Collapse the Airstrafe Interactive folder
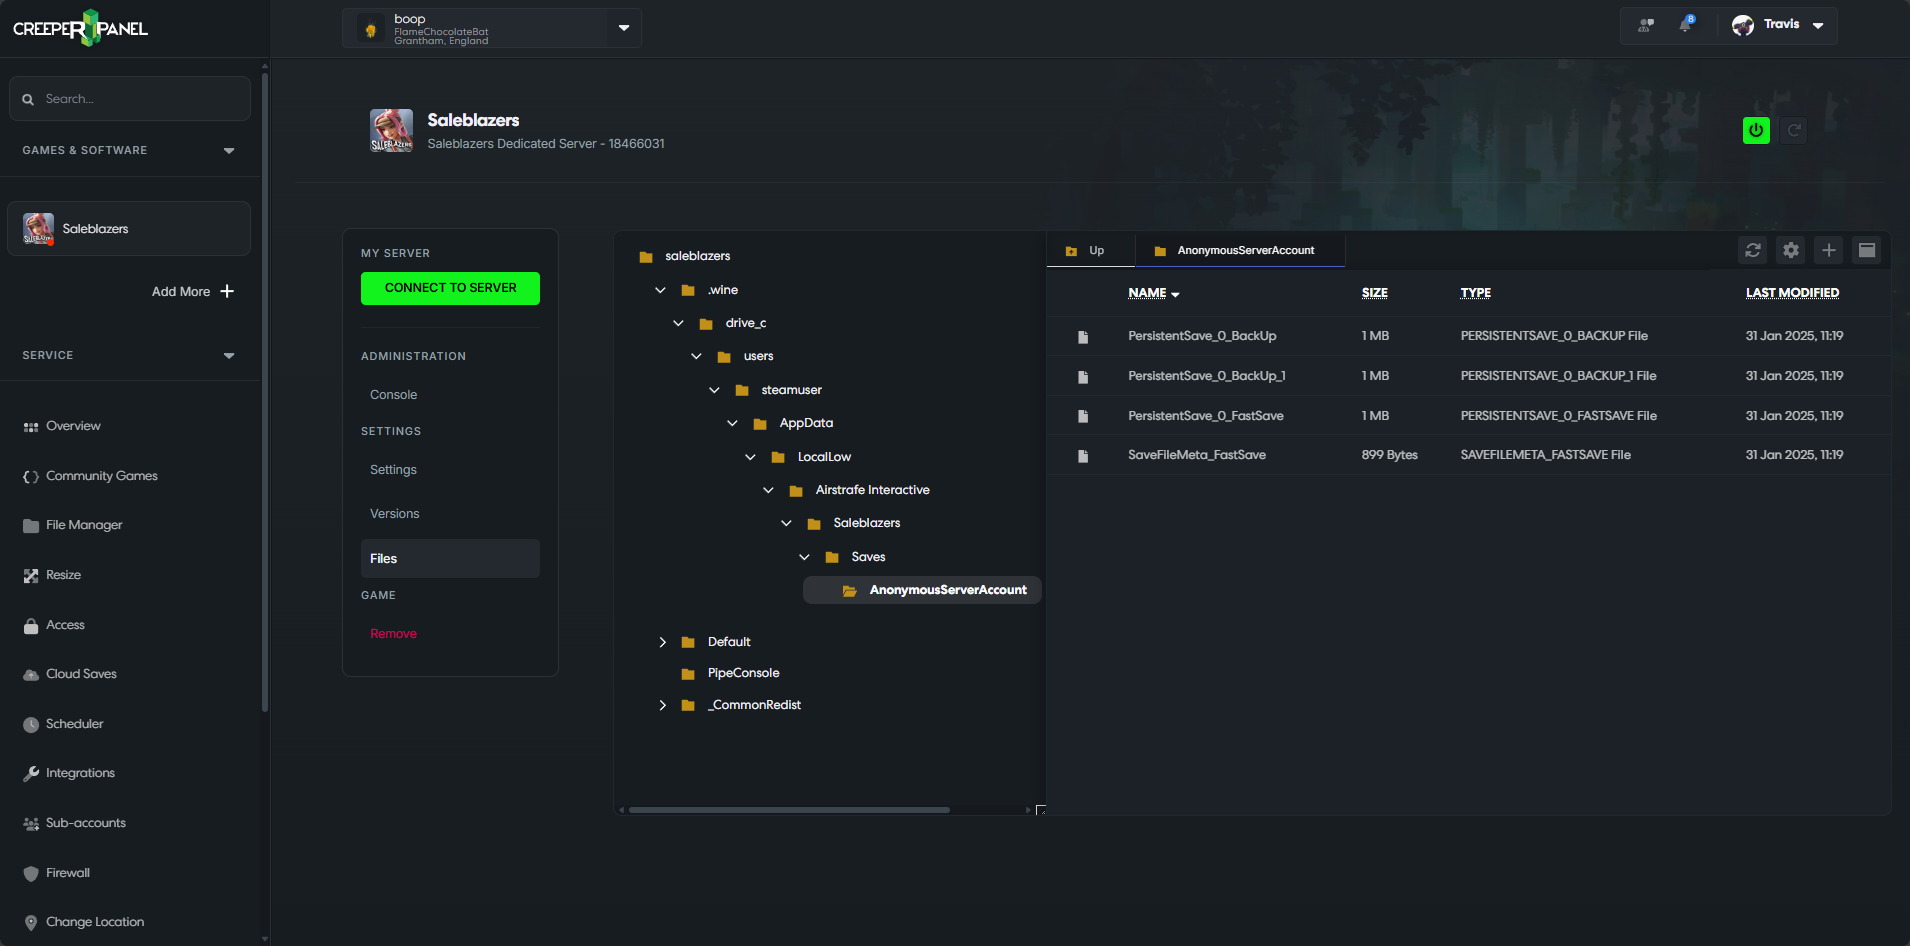This screenshot has width=1910, height=946. (768, 490)
